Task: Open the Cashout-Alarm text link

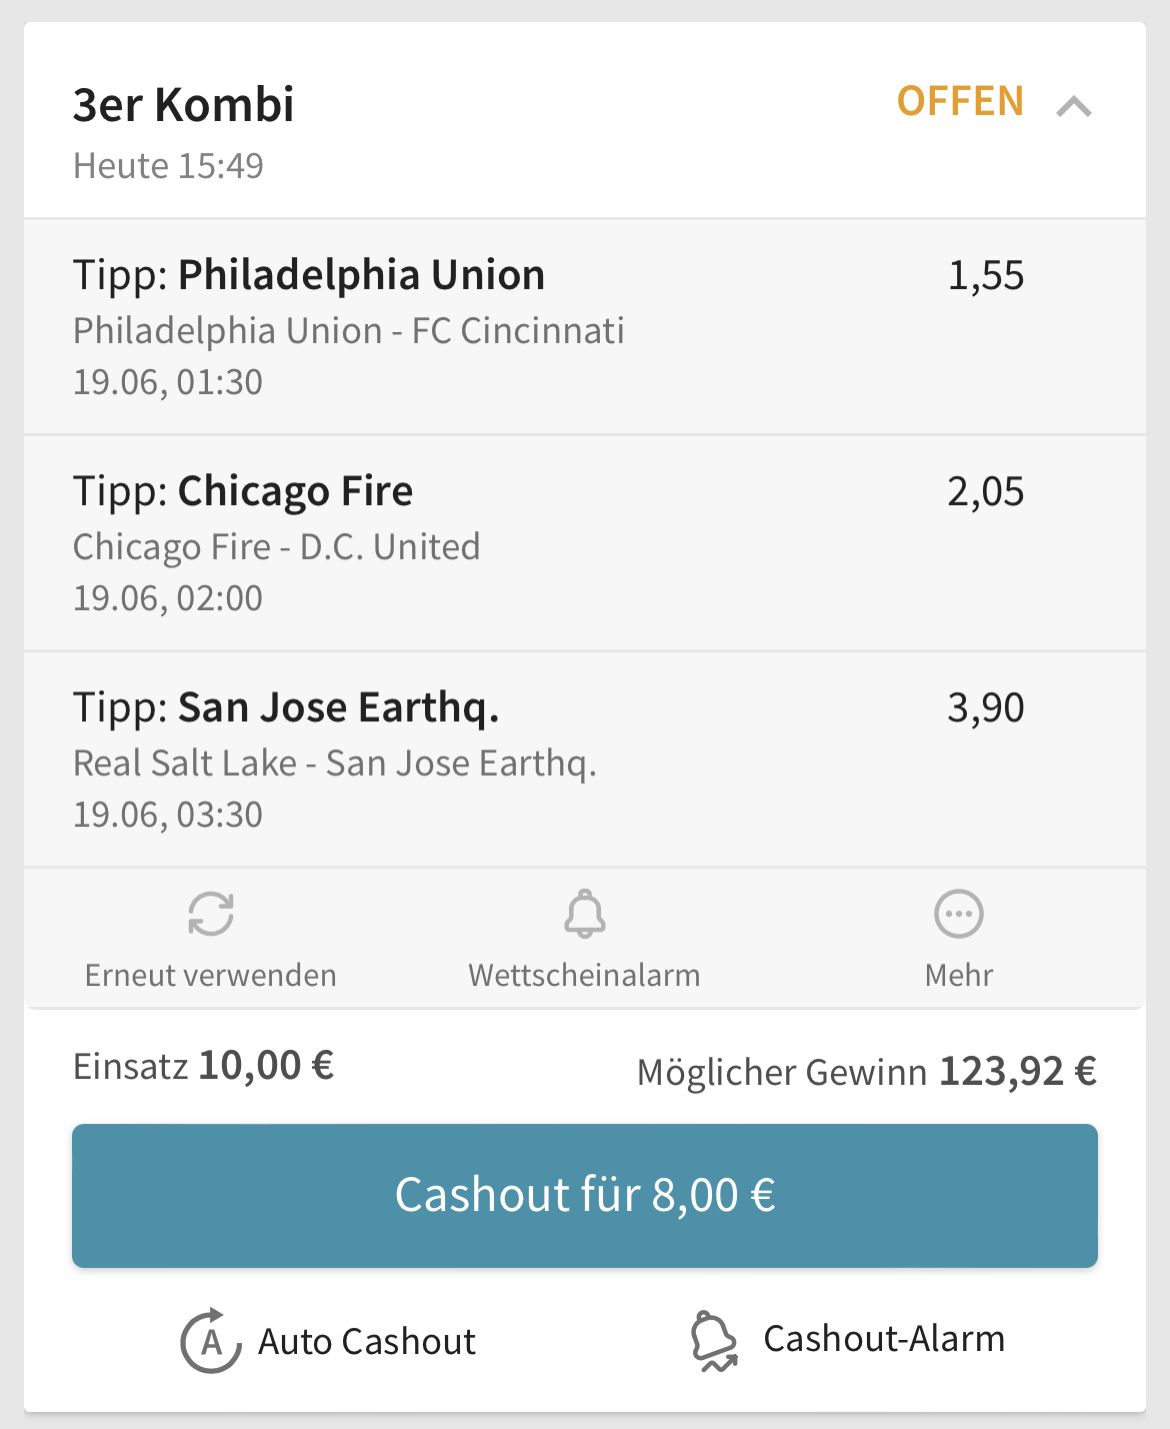Action: point(884,1339)
